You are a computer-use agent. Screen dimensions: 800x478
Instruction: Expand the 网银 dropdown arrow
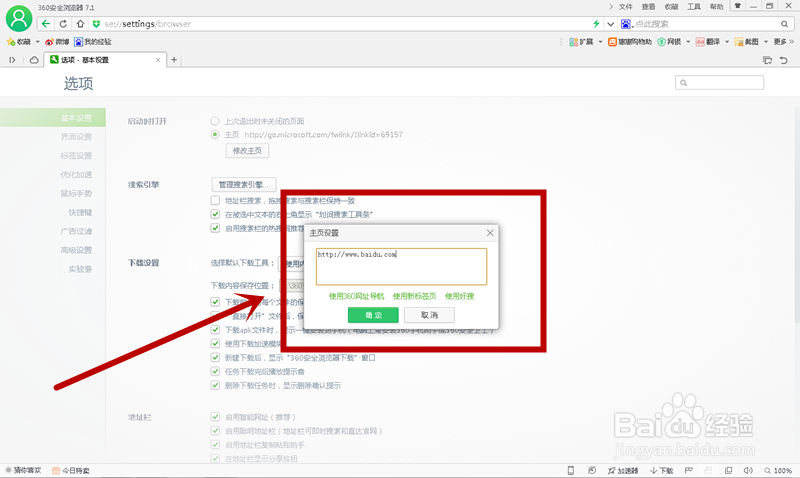tap(688, 42)
